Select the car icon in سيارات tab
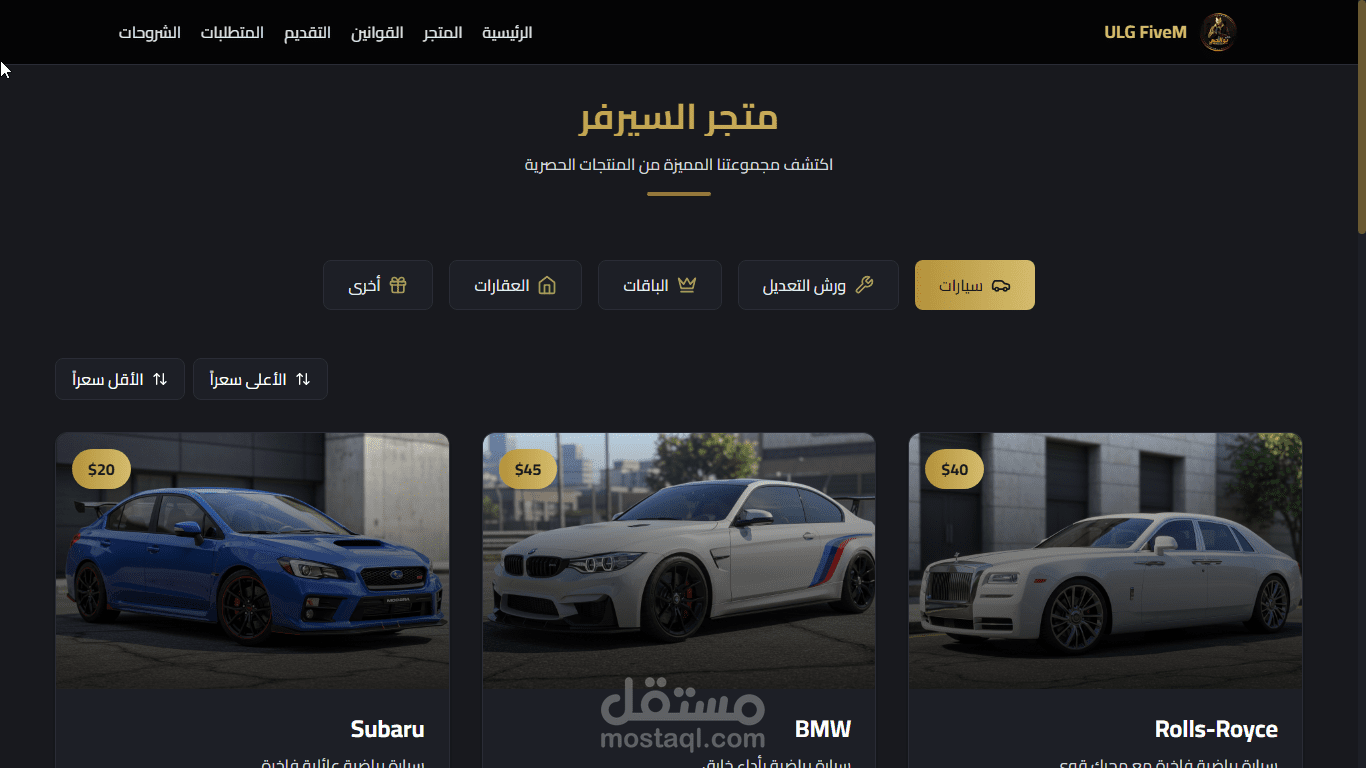 [x=1001, y=286]
